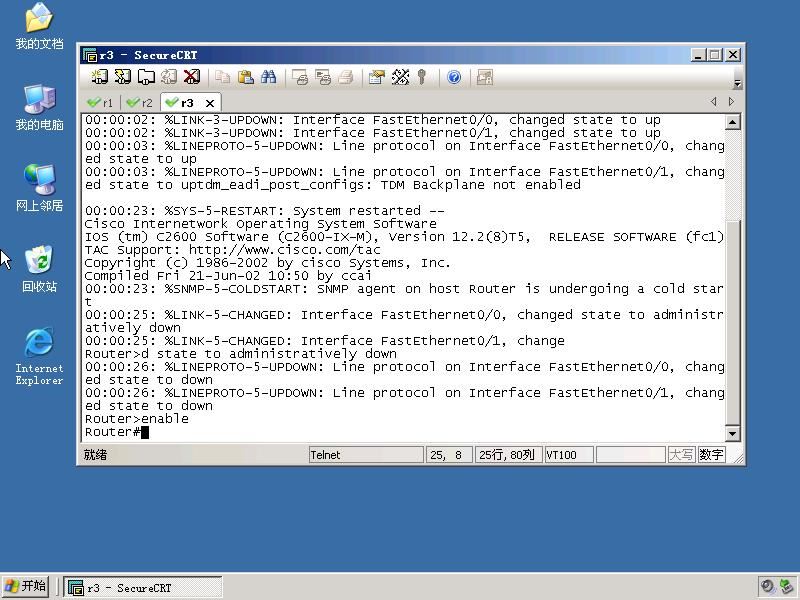Select the 我的电脑 desktop icon
Screen dimensions: 800x600
point(39,107)
